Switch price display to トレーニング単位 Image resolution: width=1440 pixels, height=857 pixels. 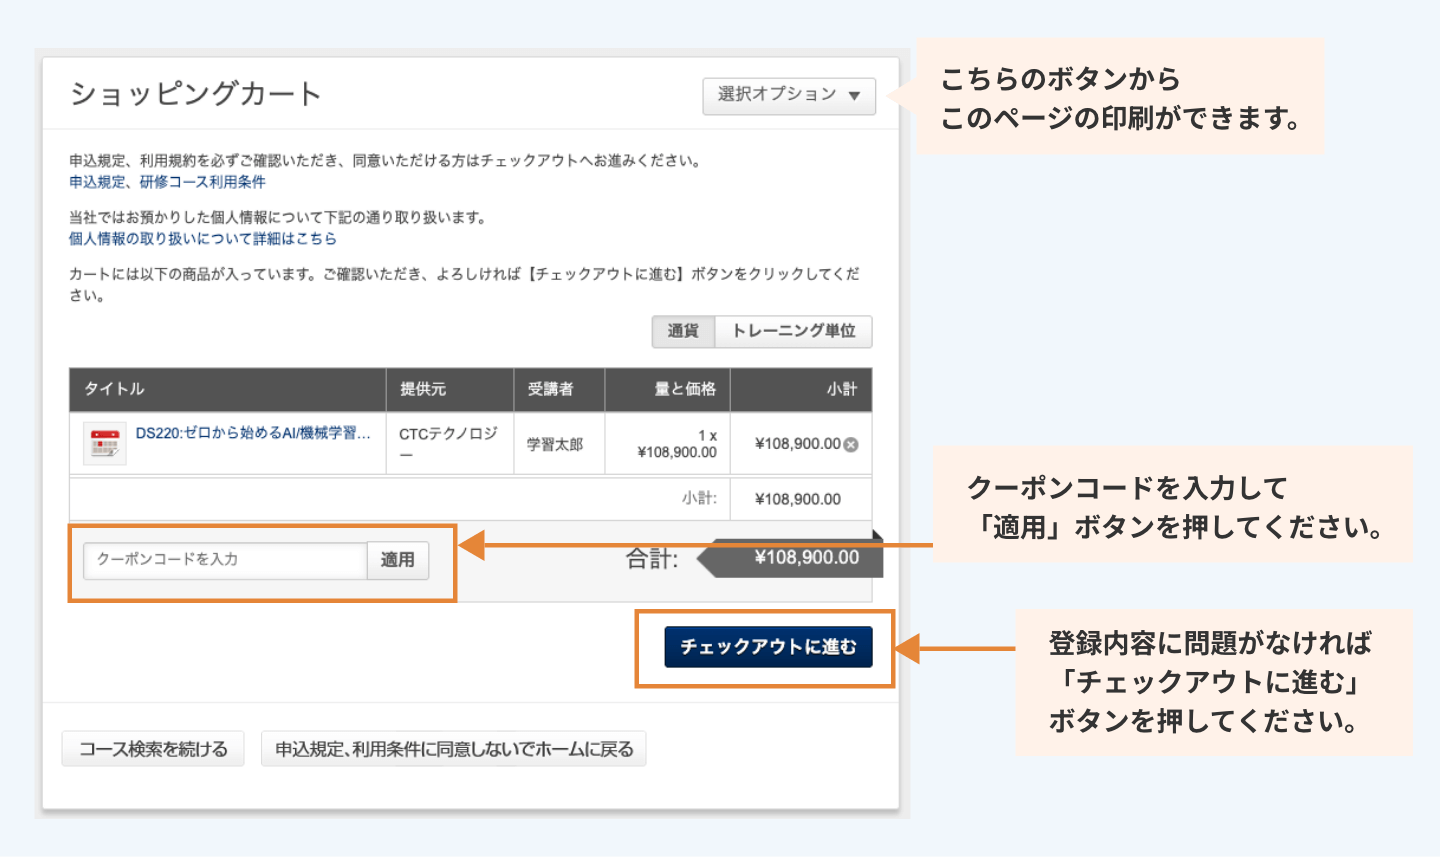tap(793, 331)
